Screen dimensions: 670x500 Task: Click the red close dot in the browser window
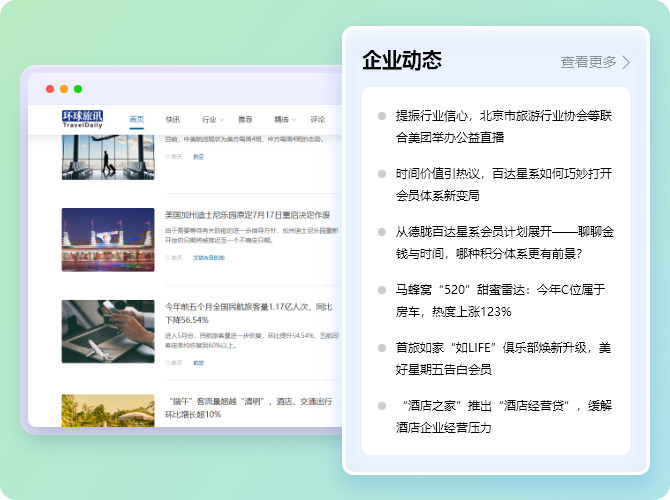[50, 89]
